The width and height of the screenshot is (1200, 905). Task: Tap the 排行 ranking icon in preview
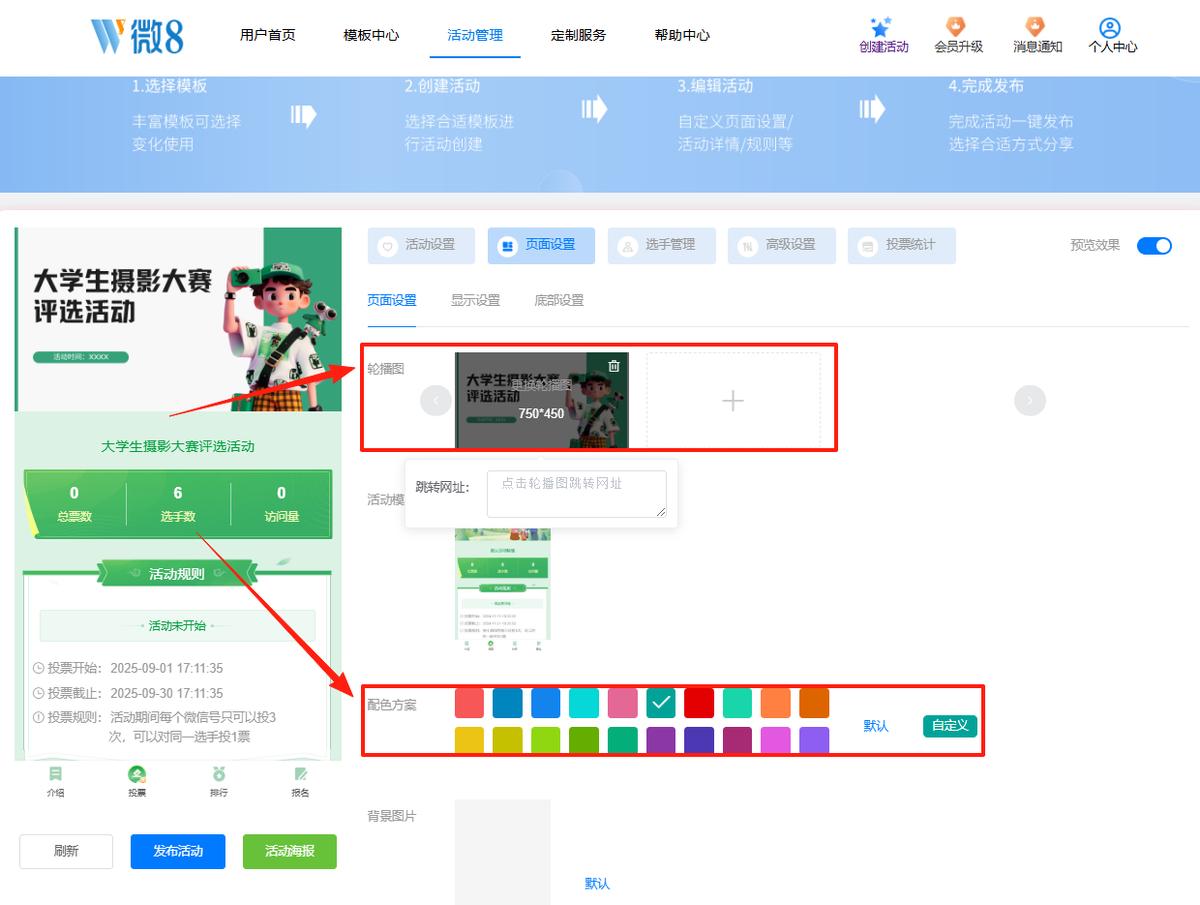219,774
